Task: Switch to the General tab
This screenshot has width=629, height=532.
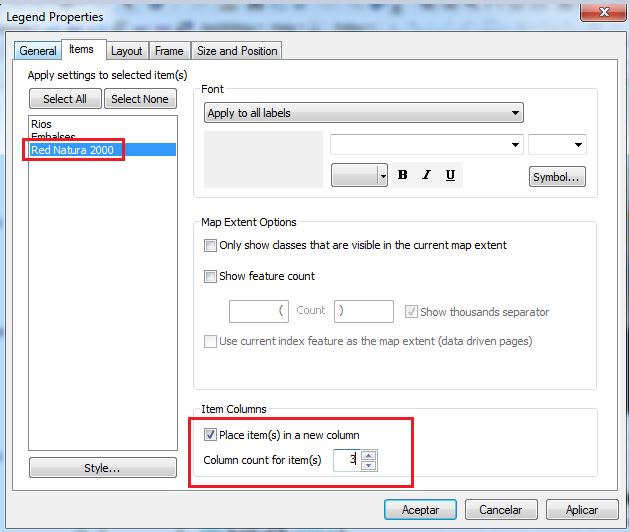Action: point(38,50)
